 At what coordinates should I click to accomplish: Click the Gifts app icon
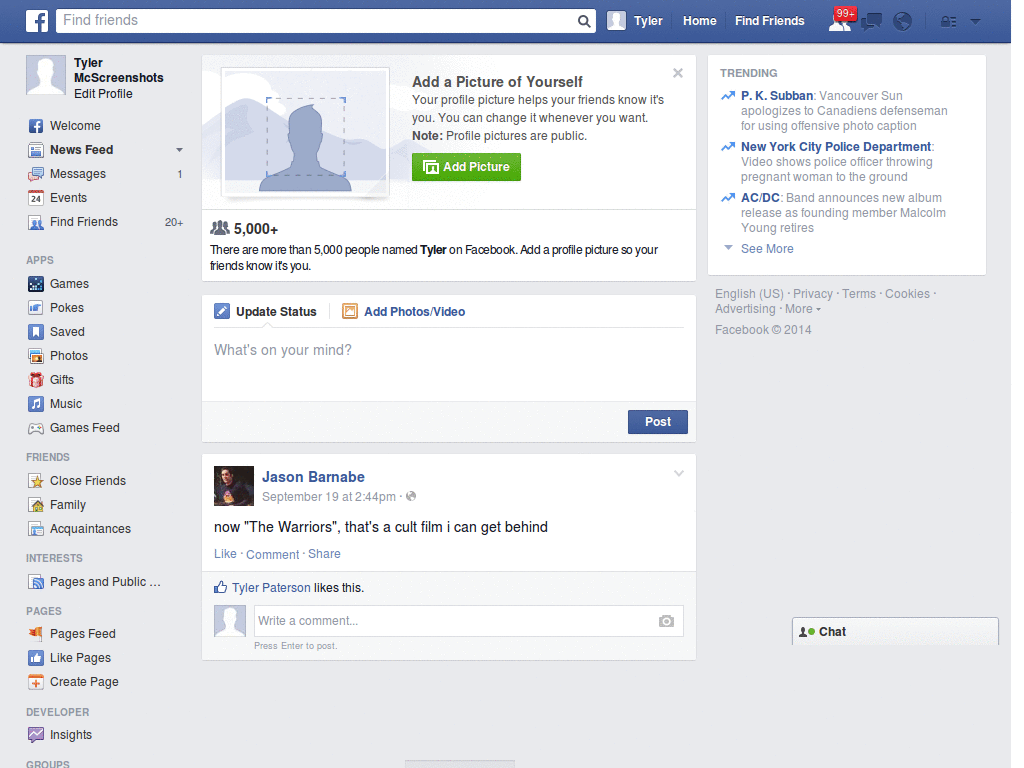pos(36,380)
